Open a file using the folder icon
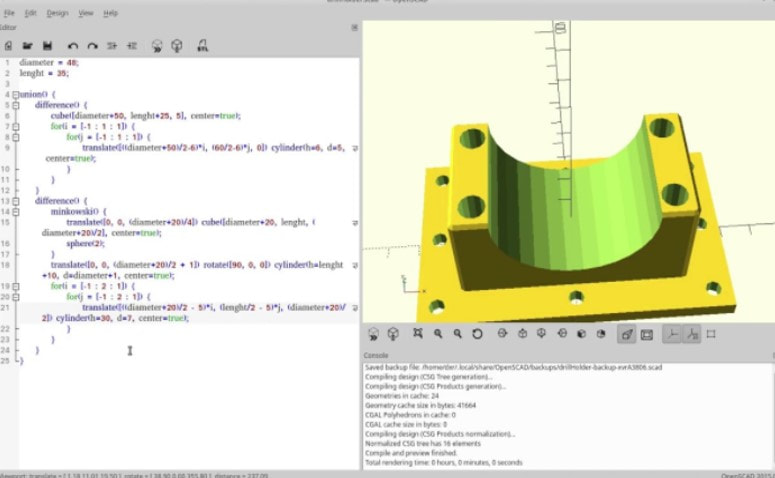The height and width of the screenshot is (478, 775). pos(28,45)
